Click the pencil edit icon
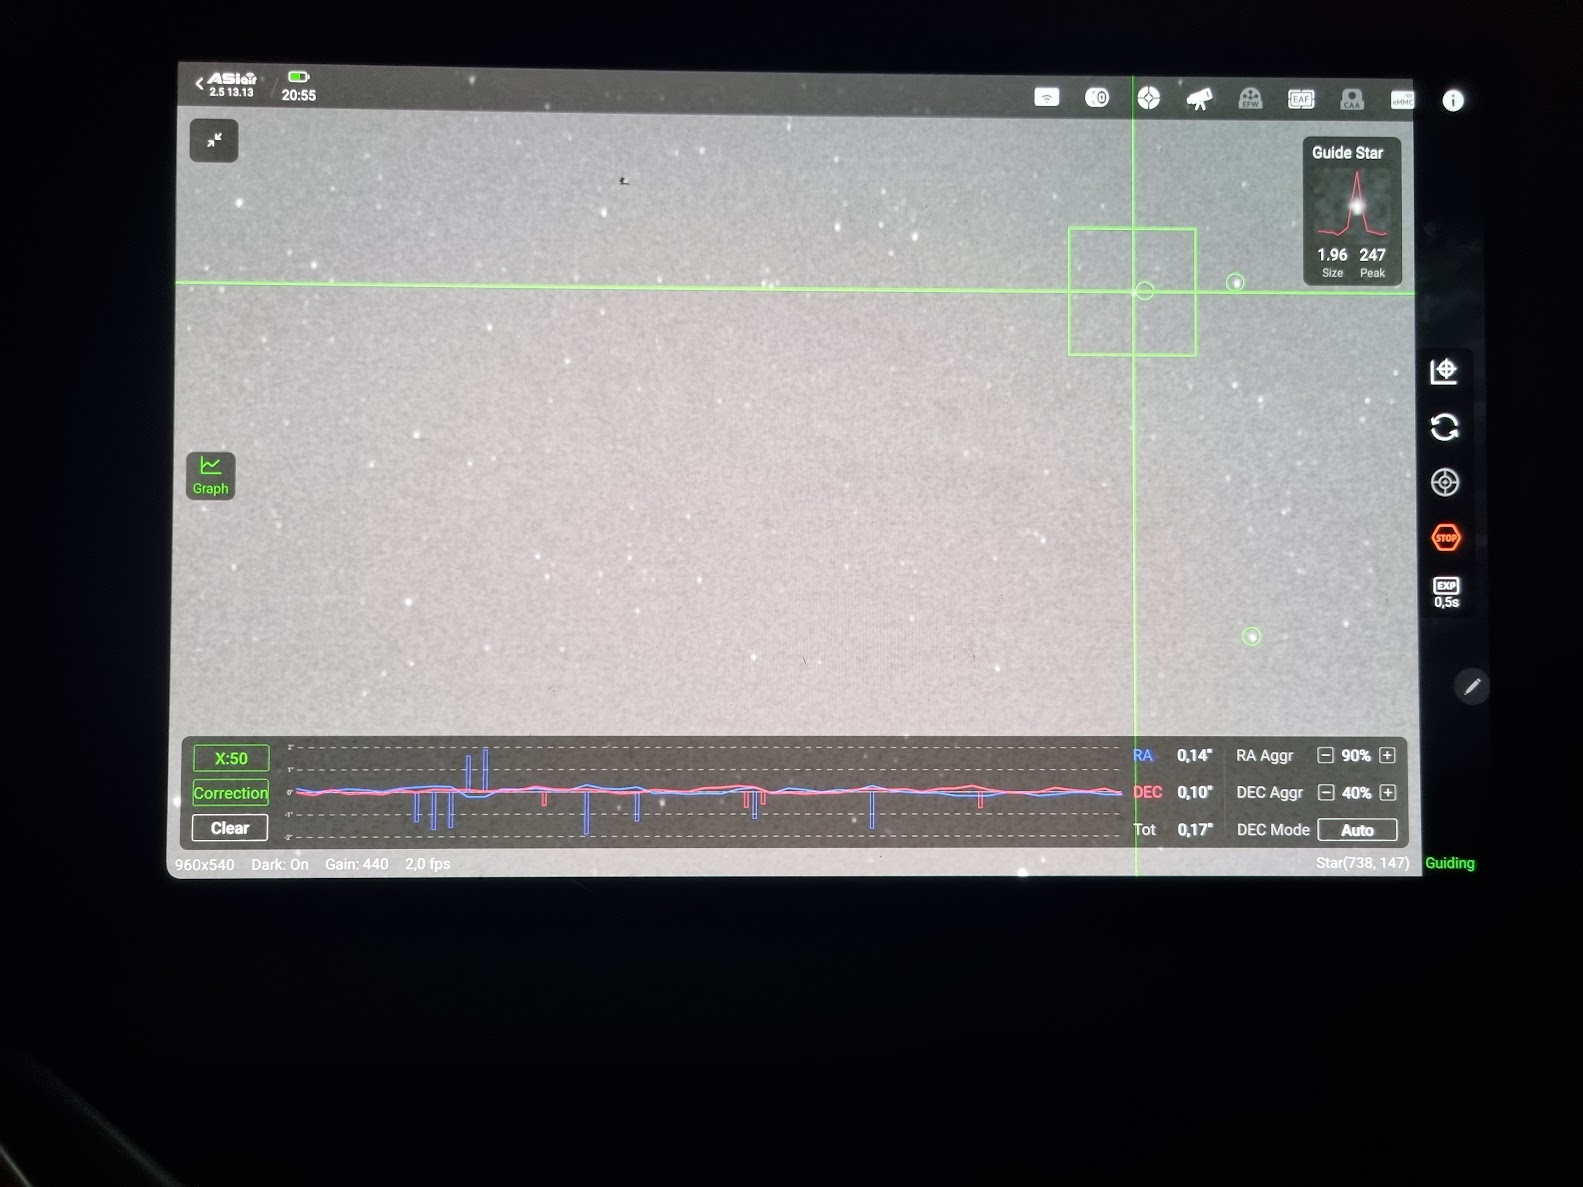1583x1187 pixels. [1472, 687]
